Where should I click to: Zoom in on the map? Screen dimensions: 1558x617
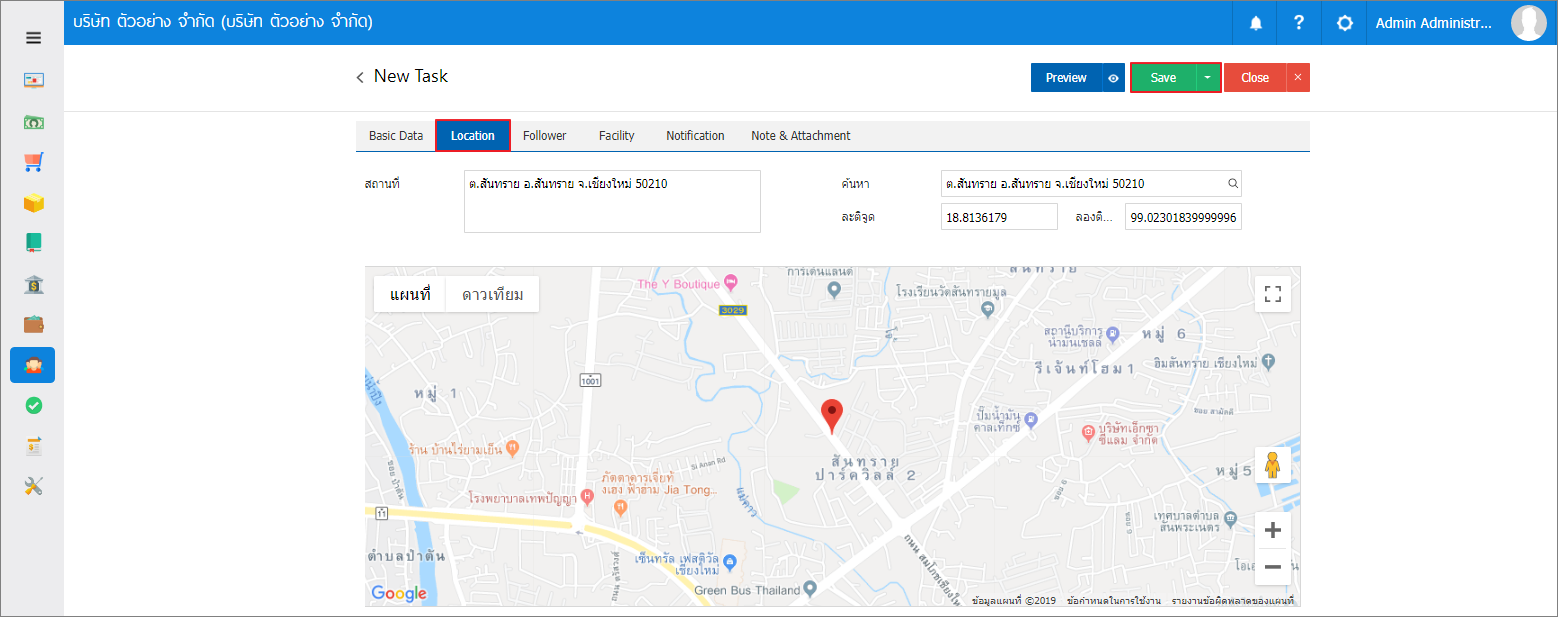click(1273, 530)
